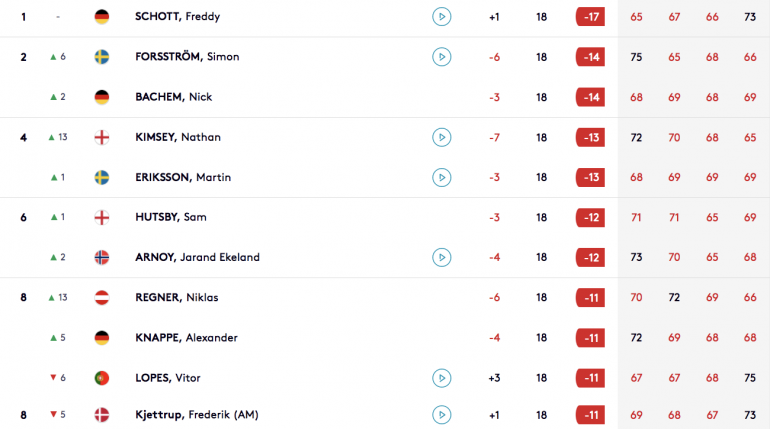The height and width of the screenshot is (429, 770).
Task: Play highlights for Jarand Ekeland Arnoy
Action: (441, 258)
